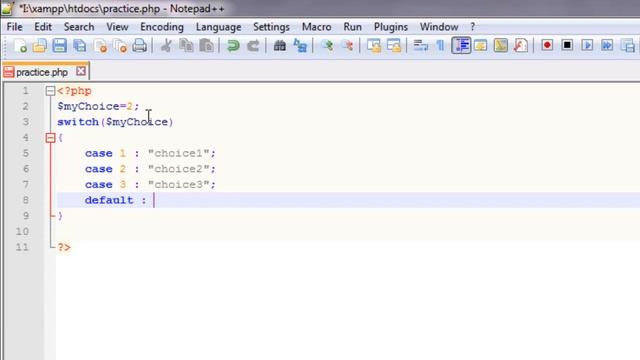Screen dimensions: 640x360
Task: Create a new document from the toolbar
Action: pos(20,46)
